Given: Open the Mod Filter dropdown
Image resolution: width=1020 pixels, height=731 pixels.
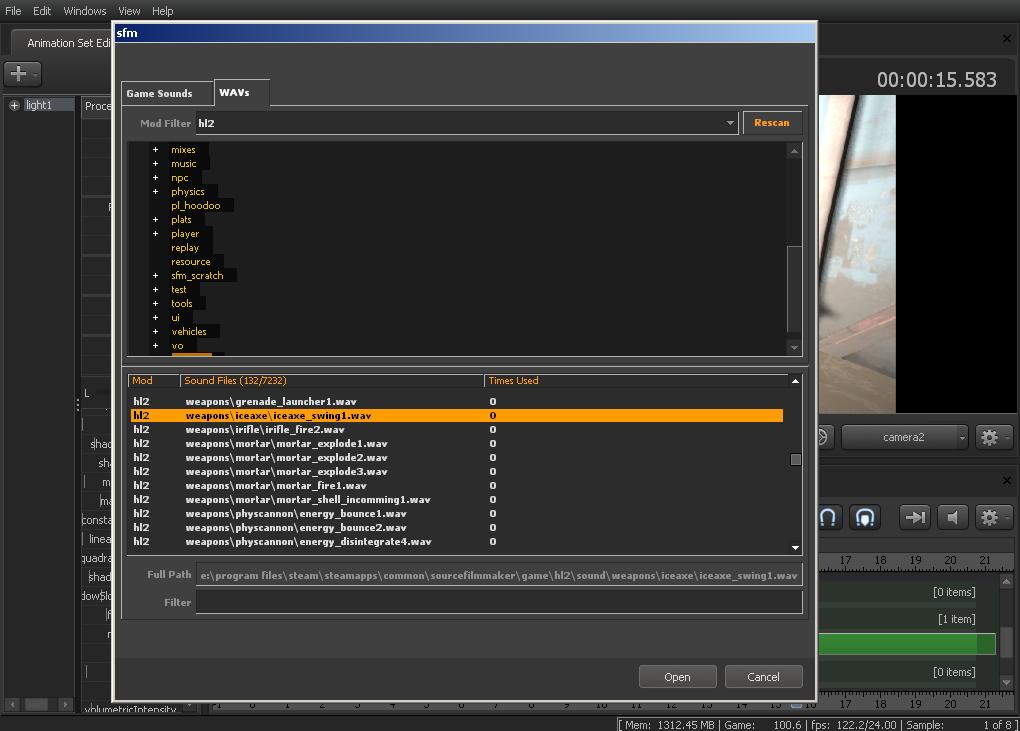Looking at the screenshot, I should coord(730,123).
